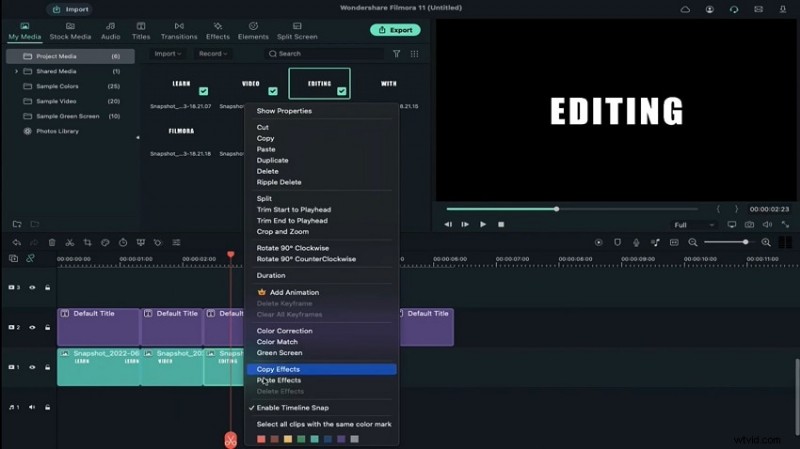Pick the red color mark swatch
This screenshot has height=449, width=800.
click(261, 439)
